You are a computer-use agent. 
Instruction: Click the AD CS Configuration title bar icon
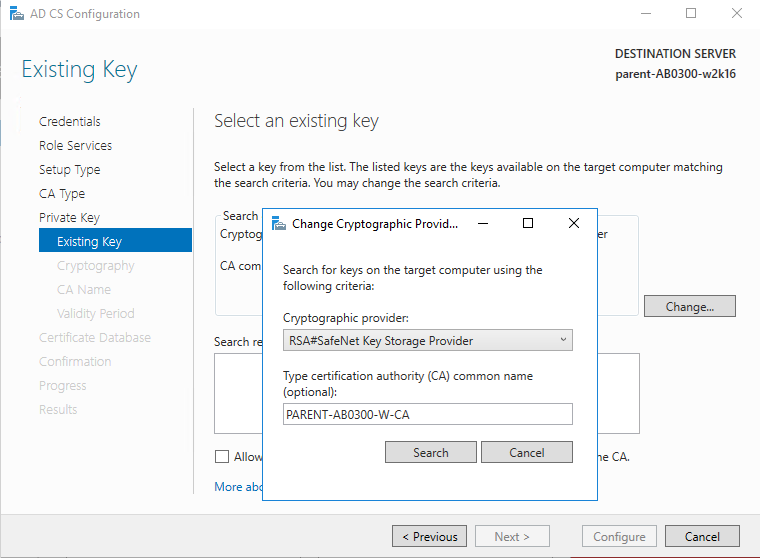click(16, 14)
